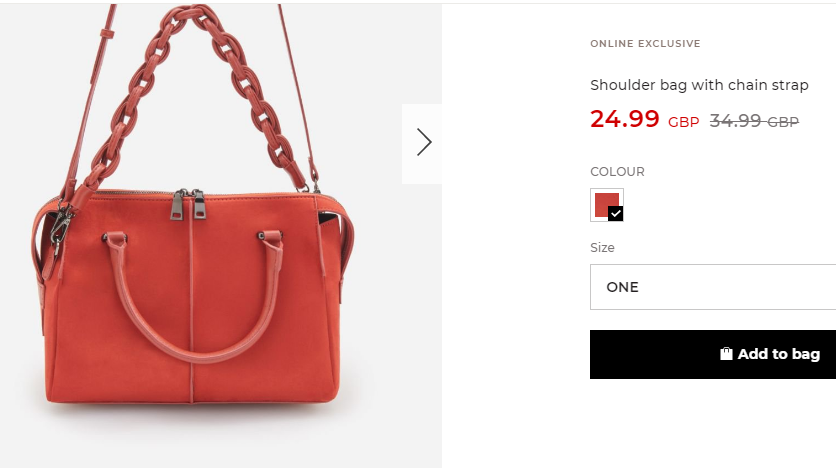836x468 pixels.
Task: Click the double zipper pulls on the bag
Action: click(x=189, y=204)
